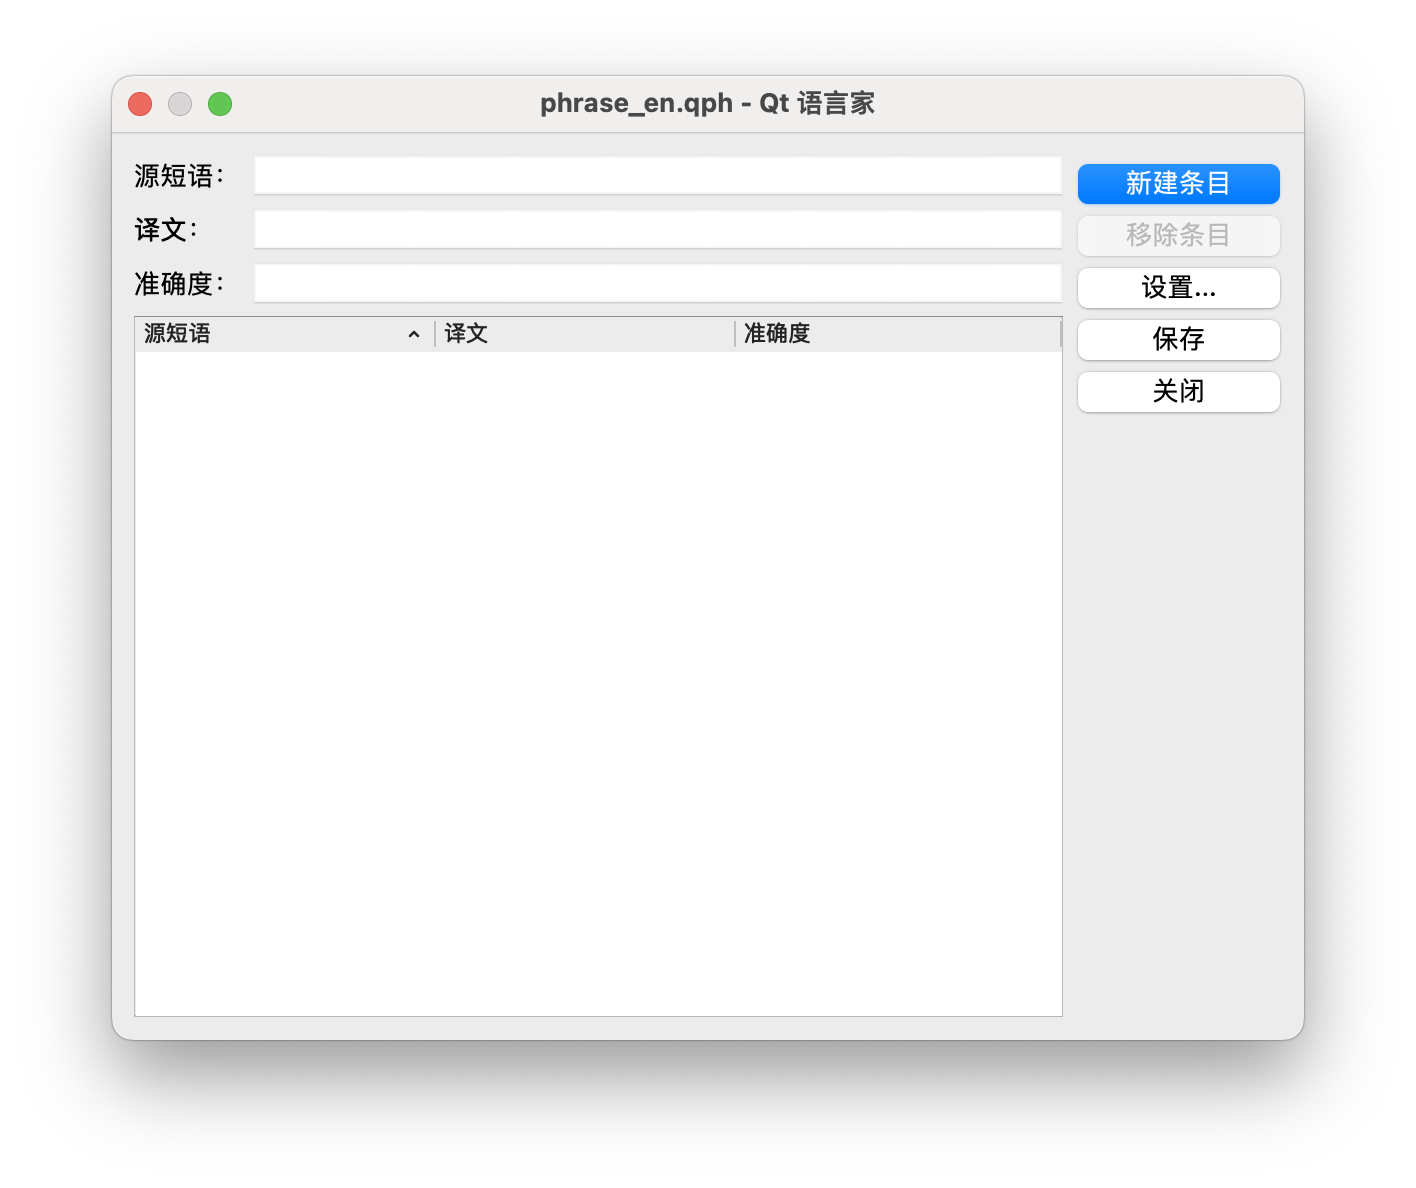Click the window title phrase_en.qph
The image size is (1416, 1188).
(x=706, y=103)
